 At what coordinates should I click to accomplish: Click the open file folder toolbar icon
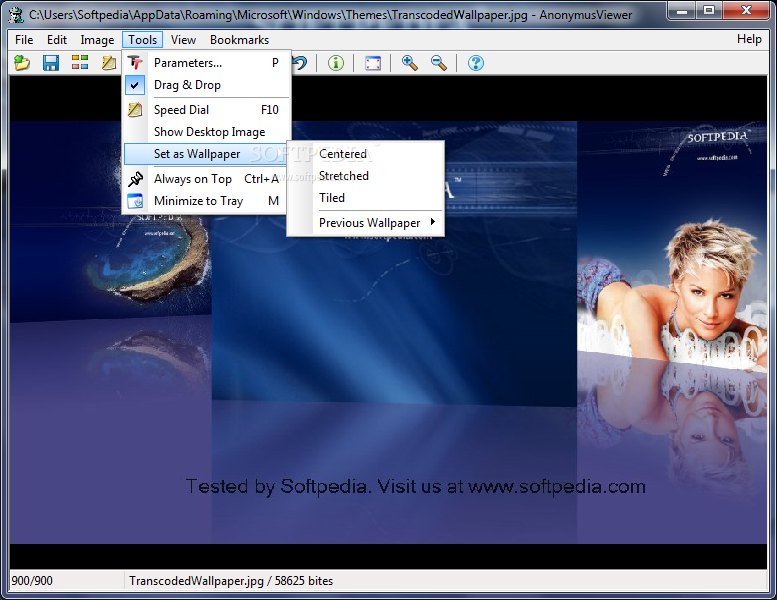pyautogui.click(x=22, y=63)
